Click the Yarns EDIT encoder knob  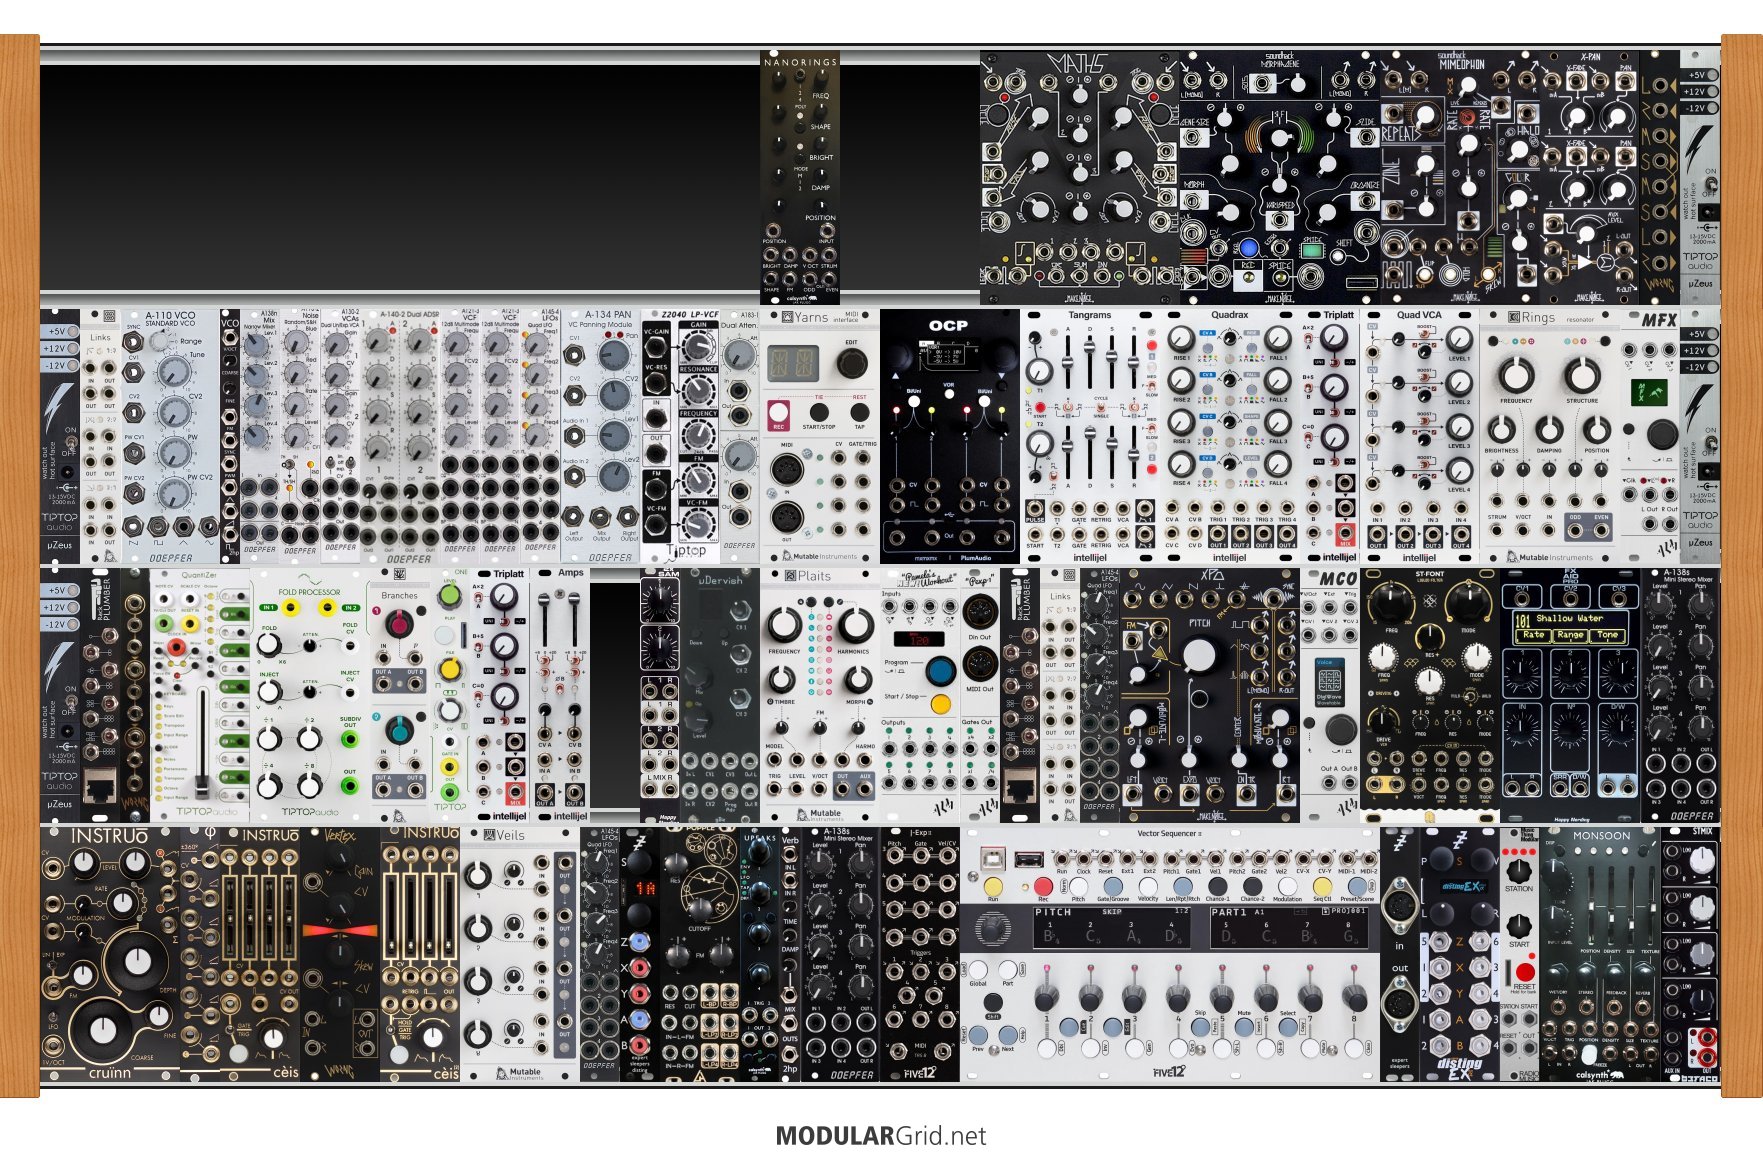851,364
